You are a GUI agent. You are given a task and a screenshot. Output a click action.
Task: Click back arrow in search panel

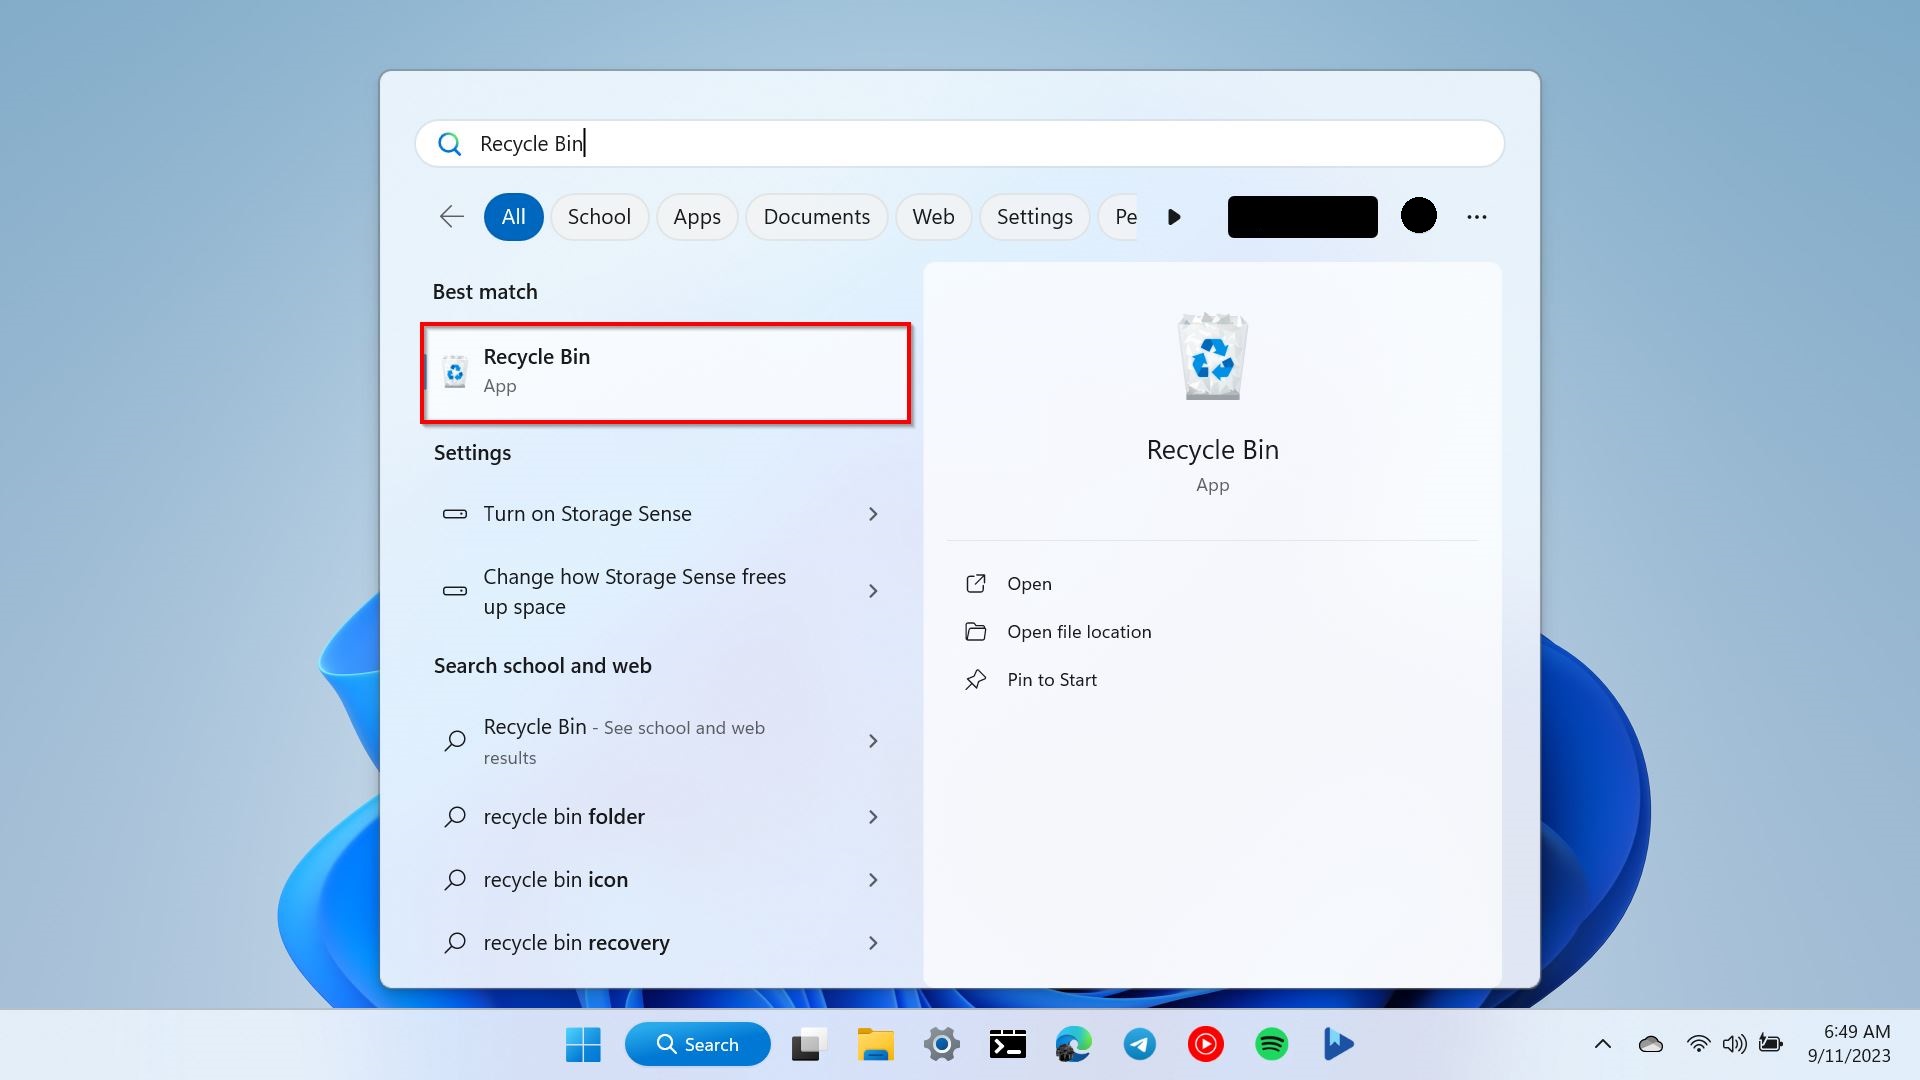[x=451, y=215]
